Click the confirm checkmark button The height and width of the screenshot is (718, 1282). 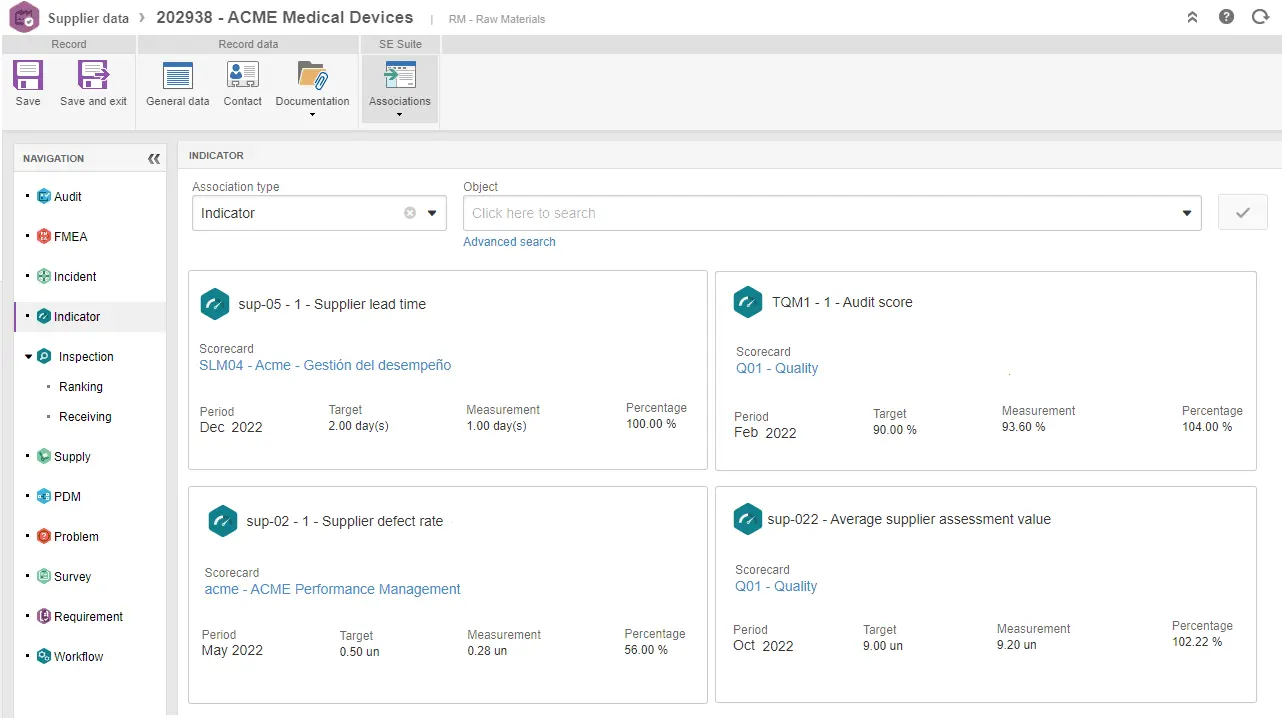[1243, 213]
